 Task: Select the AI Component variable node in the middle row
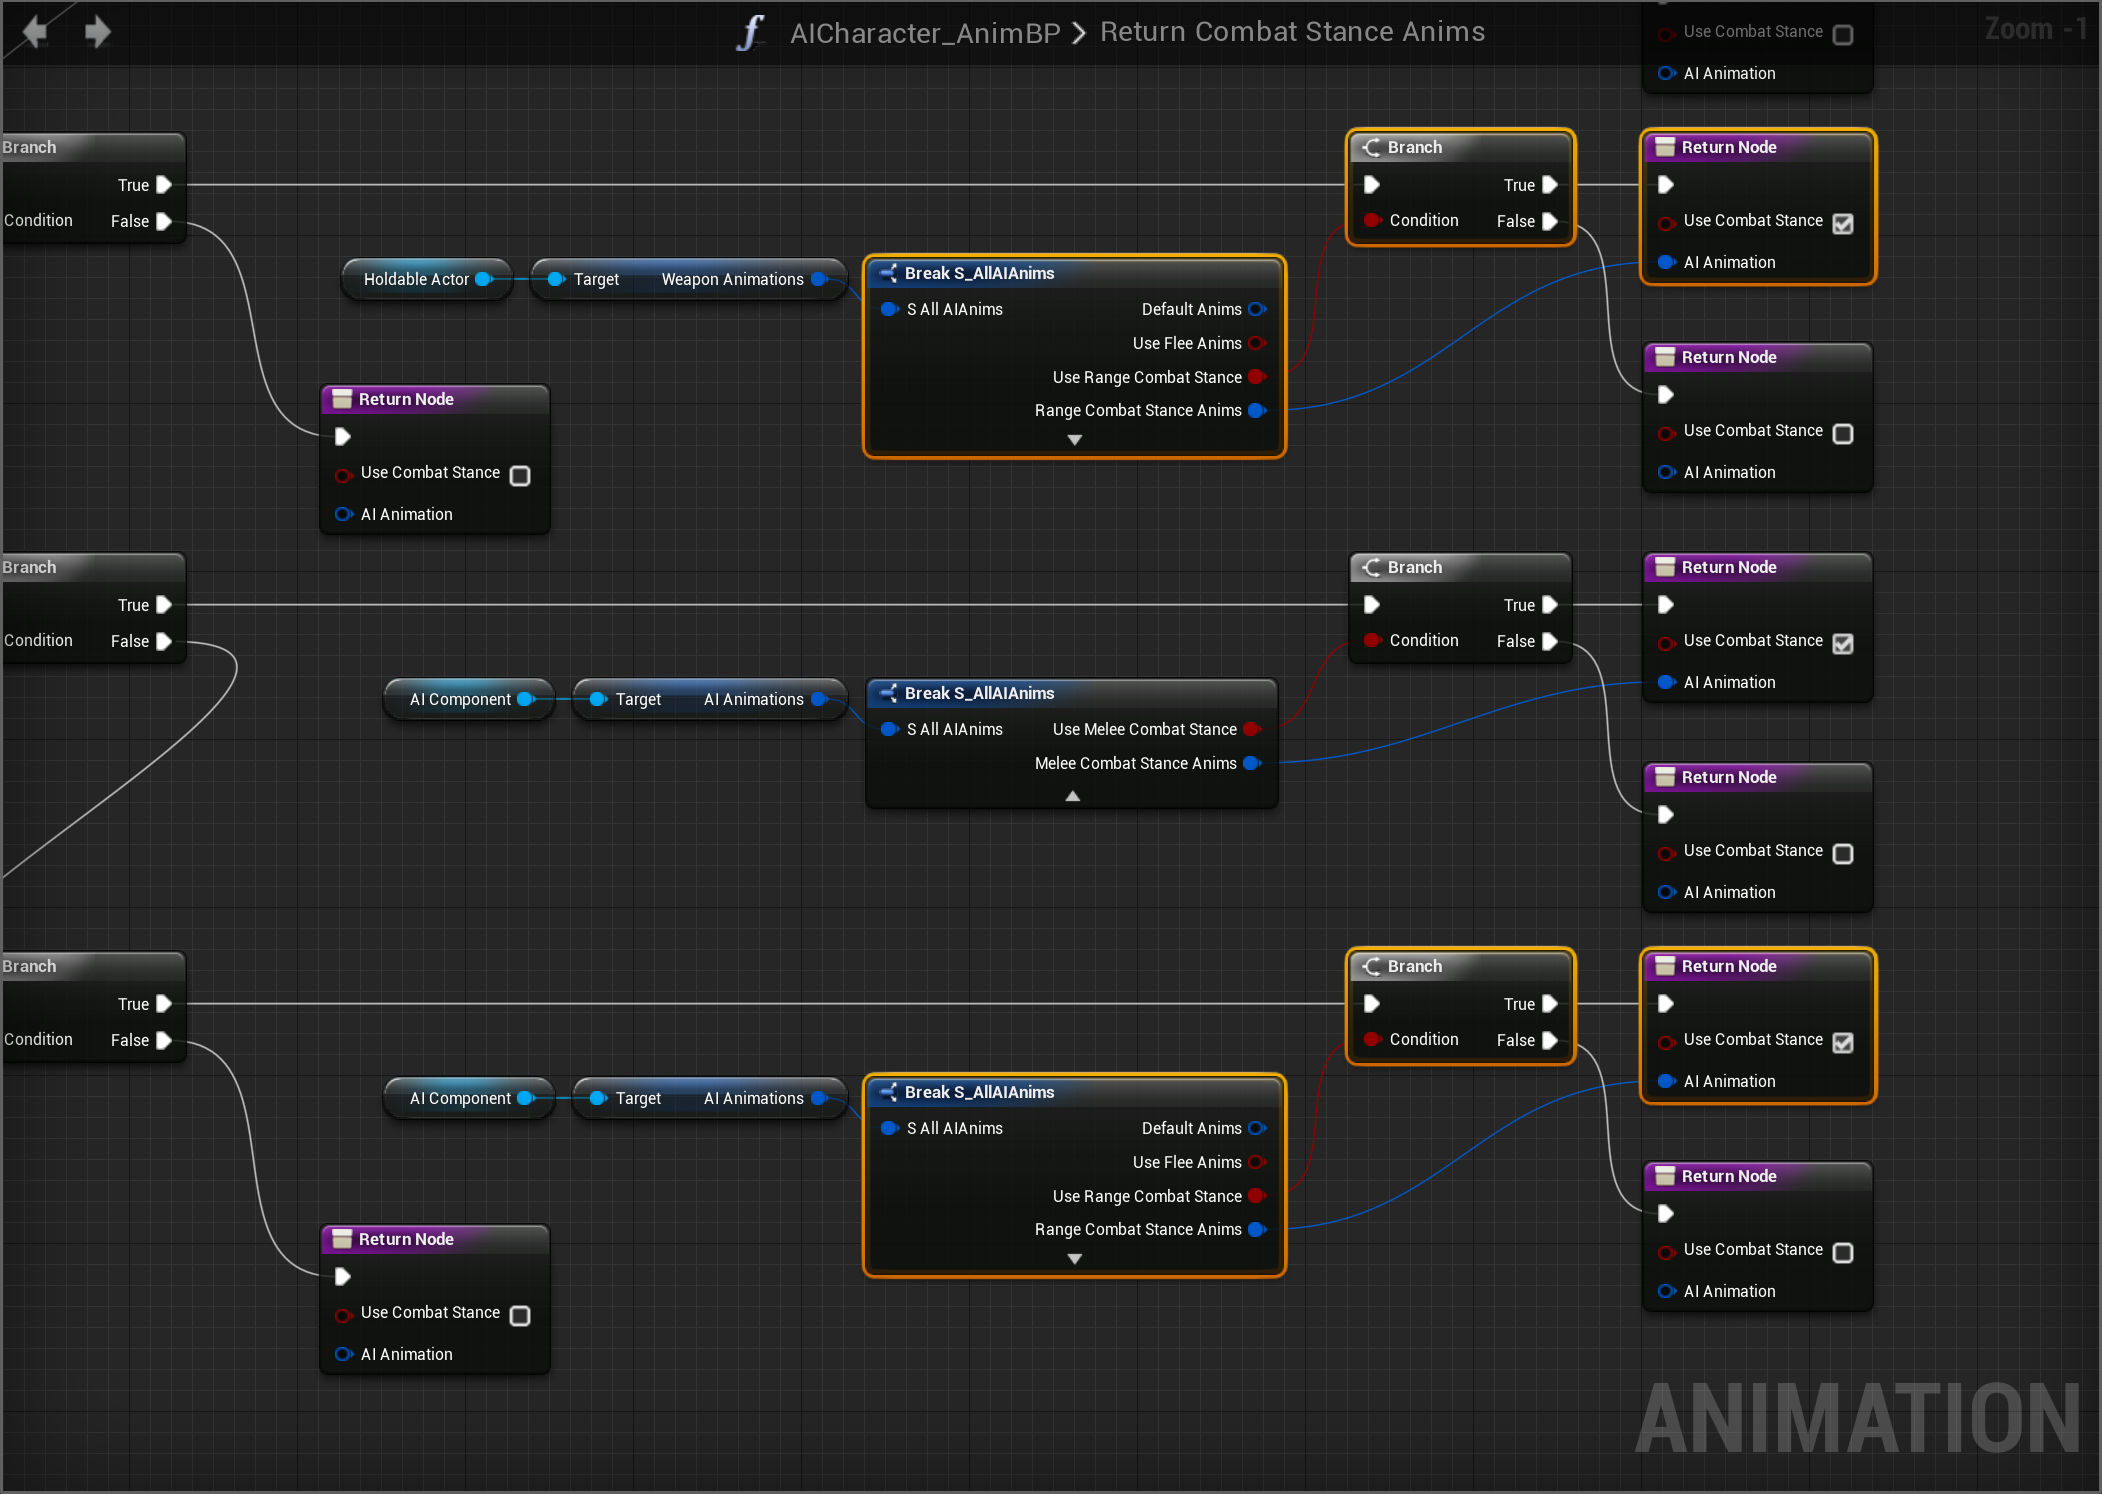click(x=460, y=699)
